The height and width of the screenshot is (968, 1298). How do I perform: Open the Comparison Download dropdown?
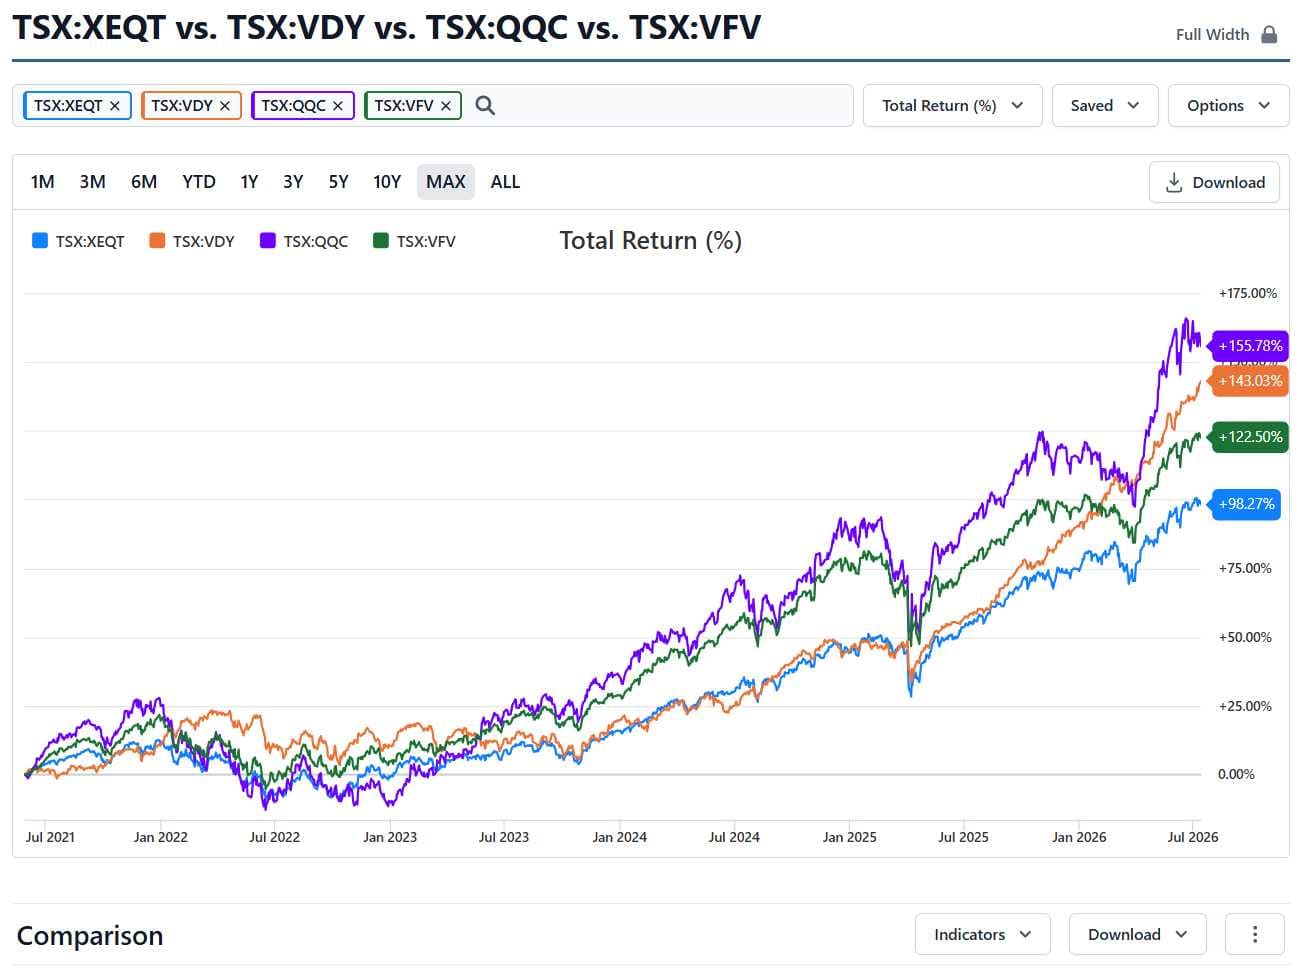click(1138, 934)
